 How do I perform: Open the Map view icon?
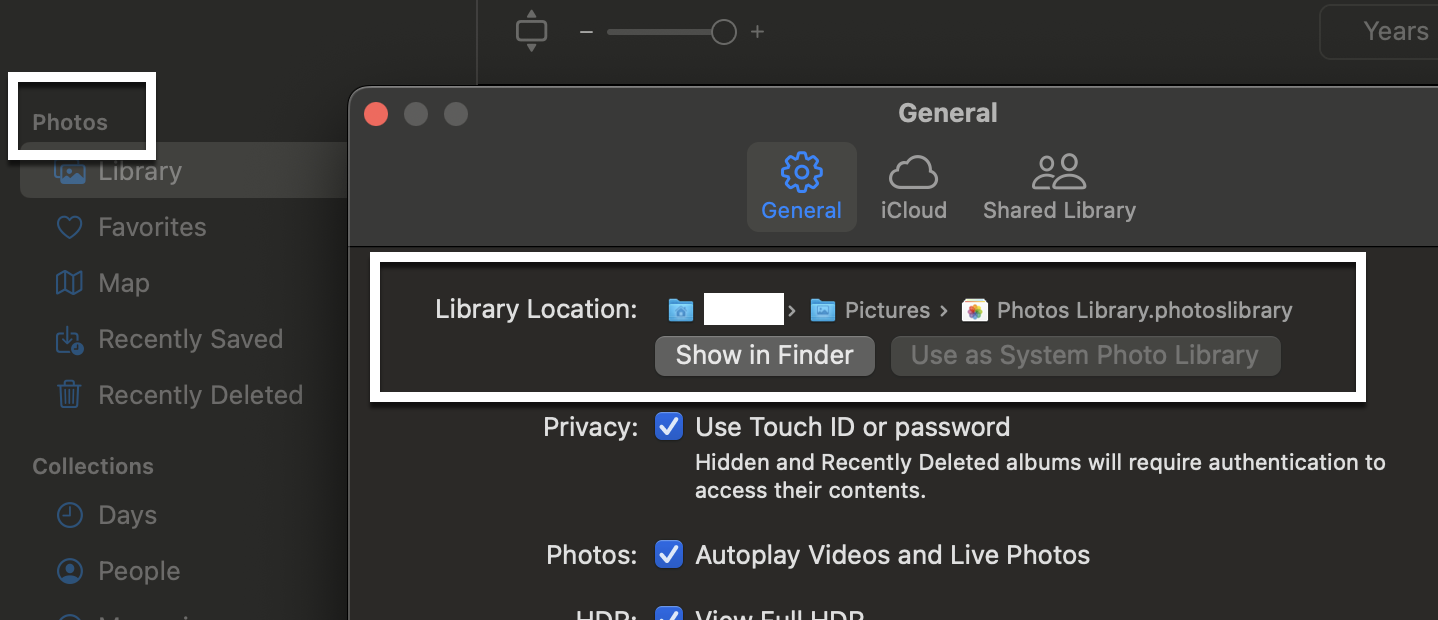[69, 284]
